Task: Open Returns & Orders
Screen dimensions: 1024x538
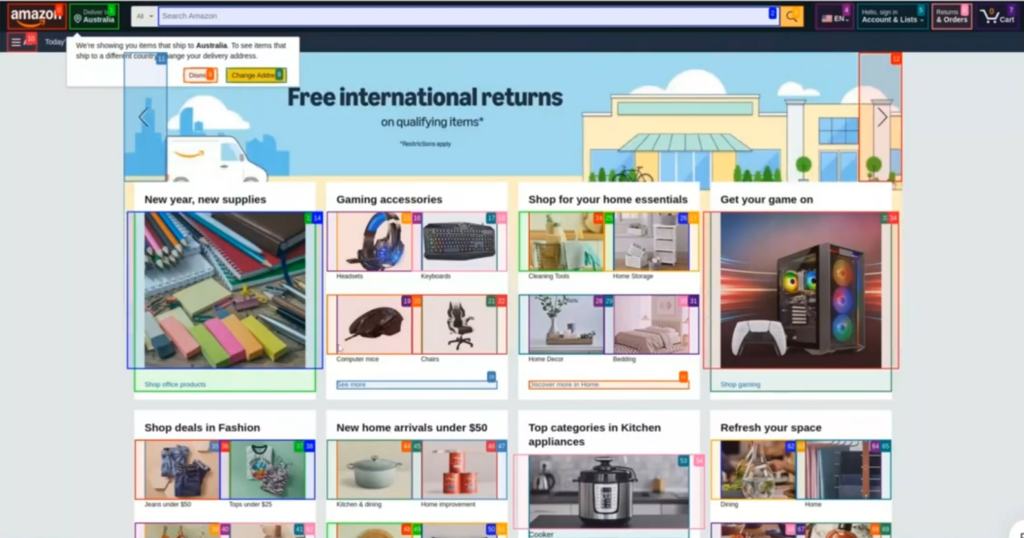Action: click(951, 17)
